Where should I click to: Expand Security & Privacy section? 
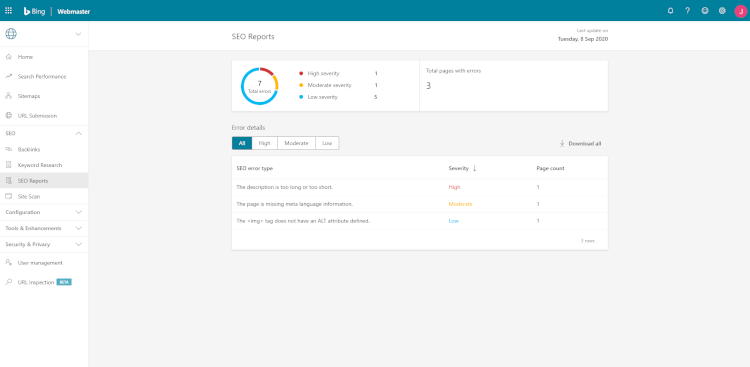point(44,244)
